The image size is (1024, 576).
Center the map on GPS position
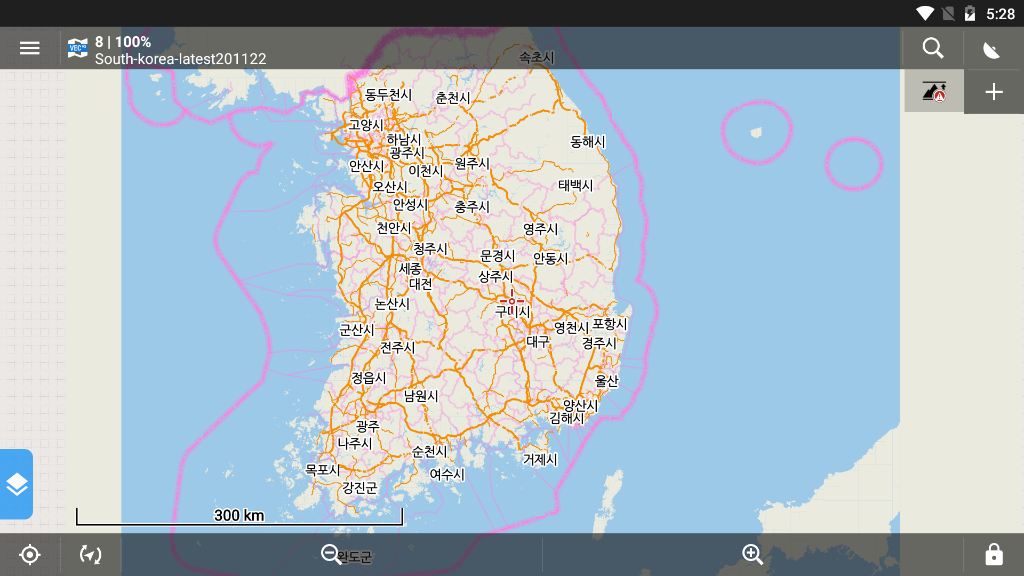tap(30, 554)
